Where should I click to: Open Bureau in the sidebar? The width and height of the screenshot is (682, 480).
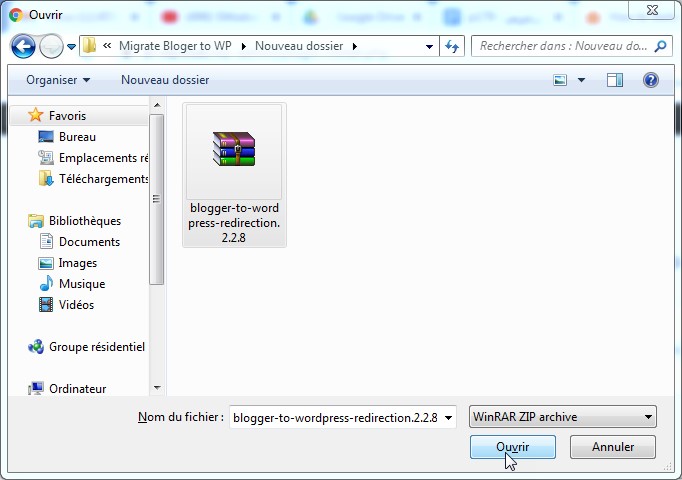coord(77,137)
